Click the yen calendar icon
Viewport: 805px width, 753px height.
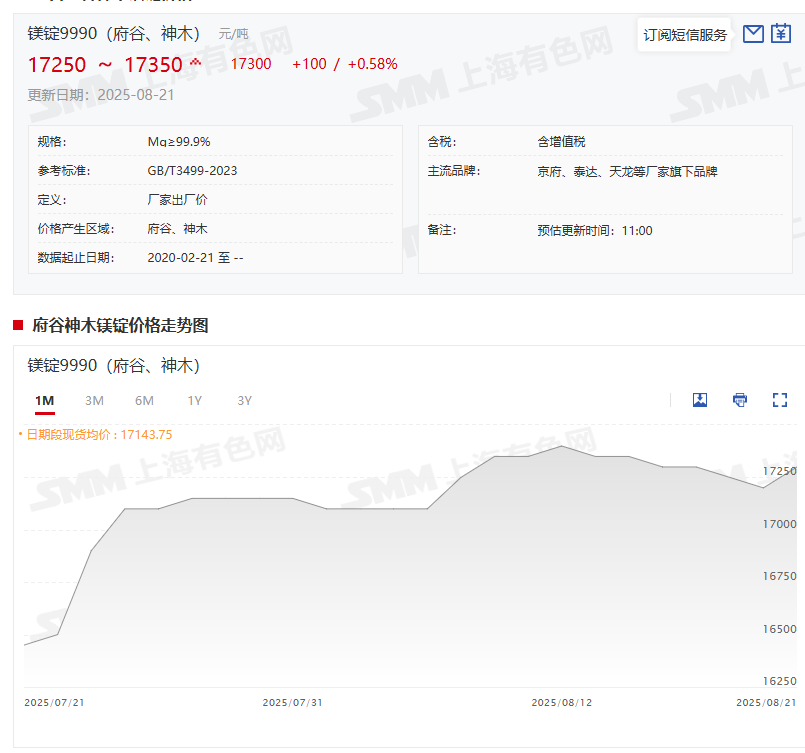click(x=781, y=34)
